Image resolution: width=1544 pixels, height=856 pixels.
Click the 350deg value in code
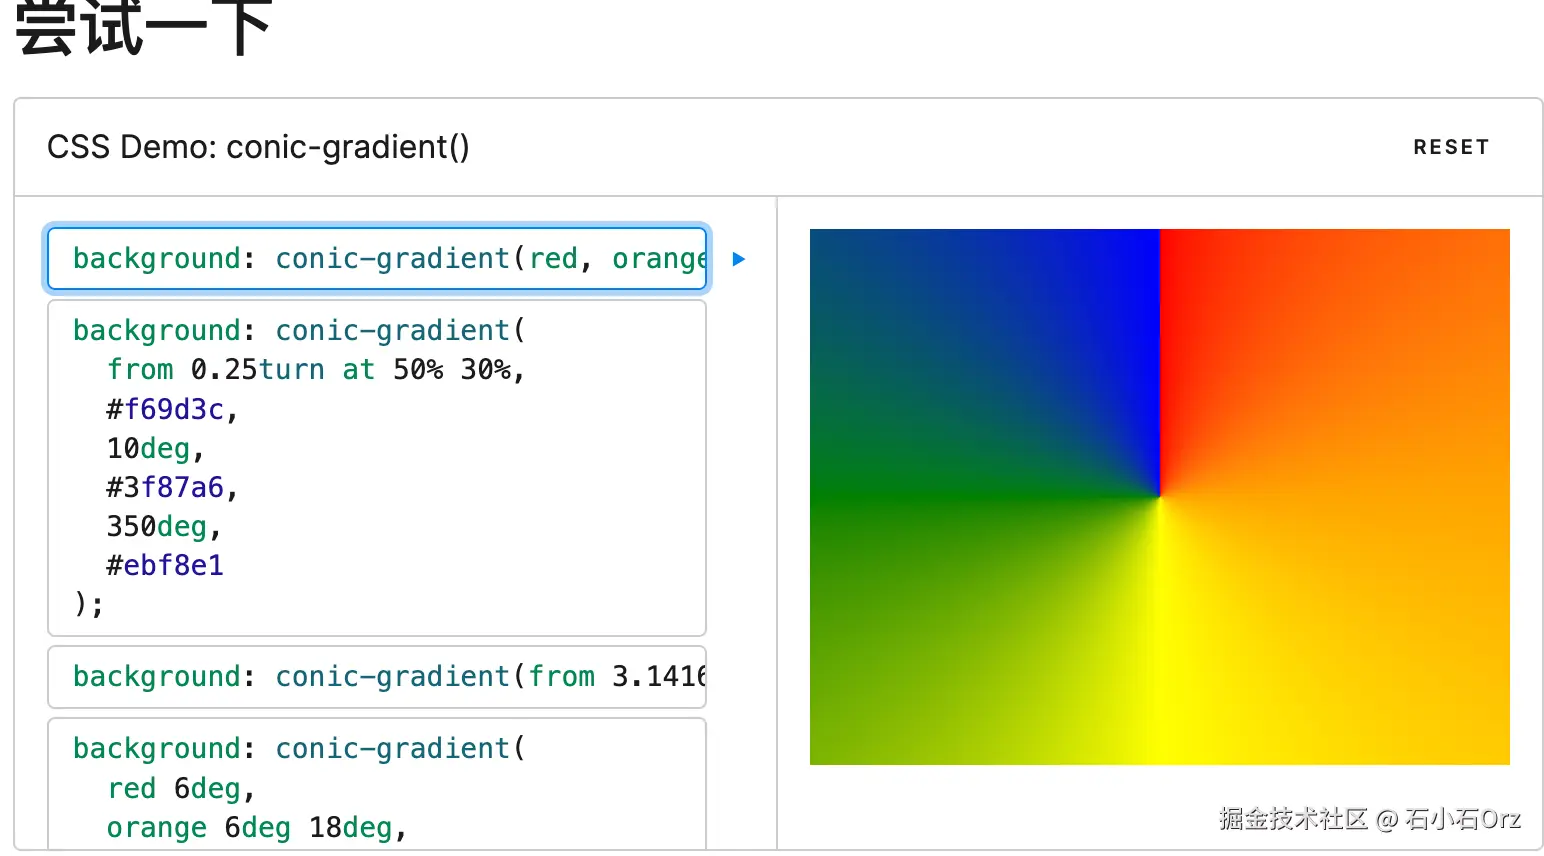click(x=157, y=526)
